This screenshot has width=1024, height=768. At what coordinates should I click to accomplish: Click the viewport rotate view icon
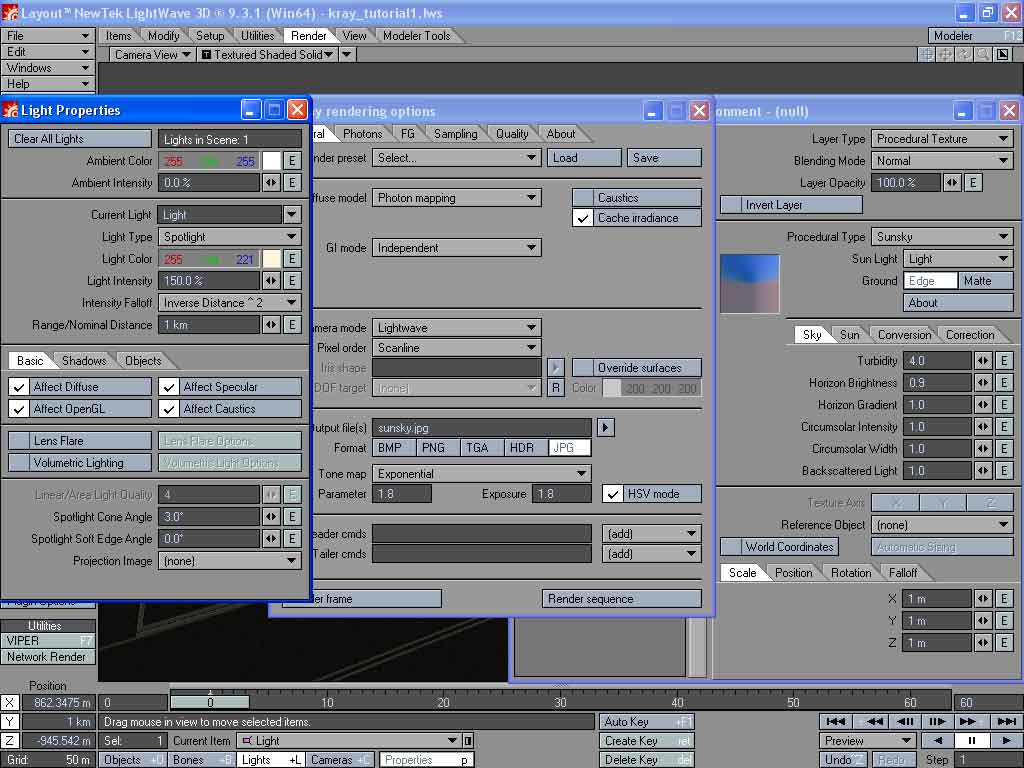[x=965, y=55]
